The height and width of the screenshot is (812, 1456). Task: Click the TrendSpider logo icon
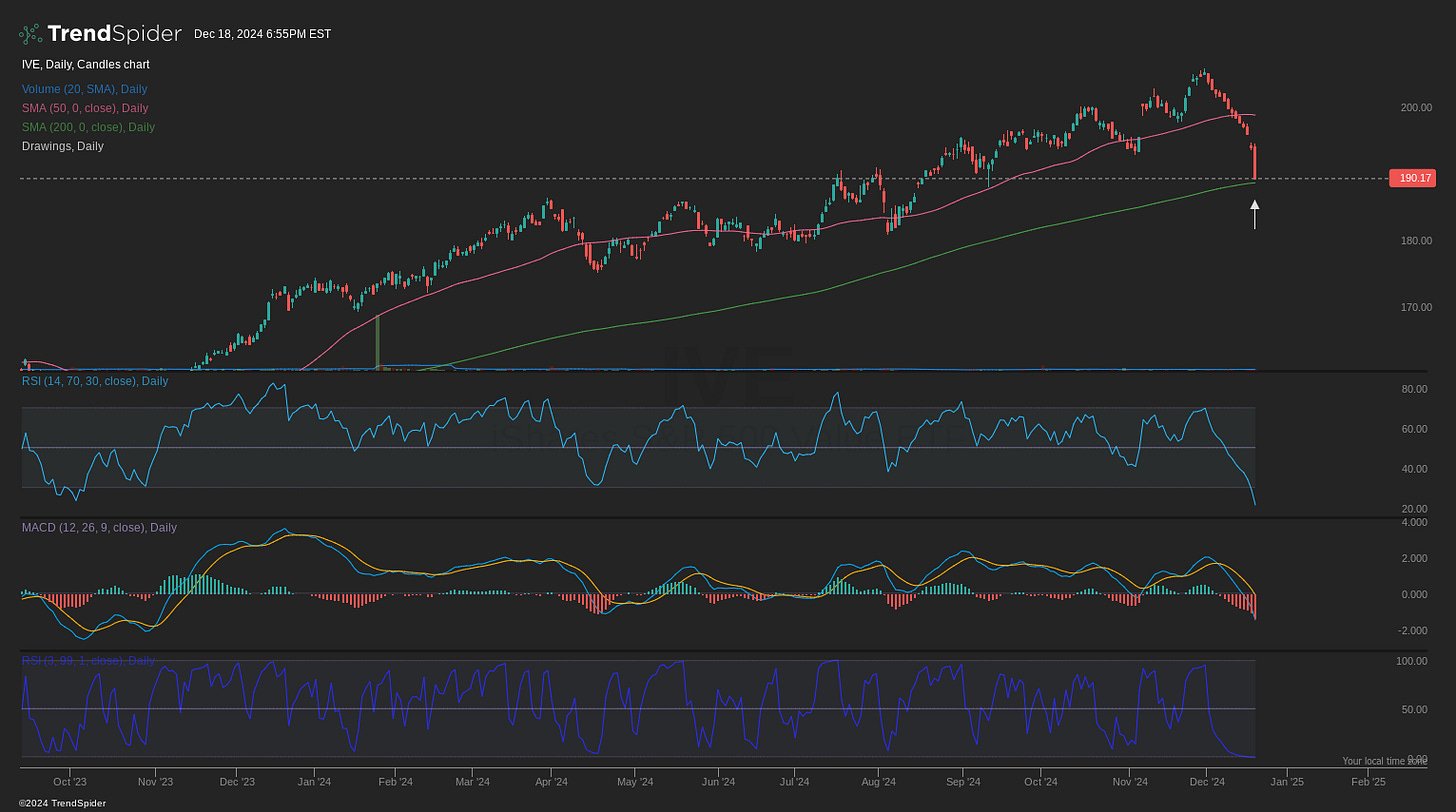(32, 34)
